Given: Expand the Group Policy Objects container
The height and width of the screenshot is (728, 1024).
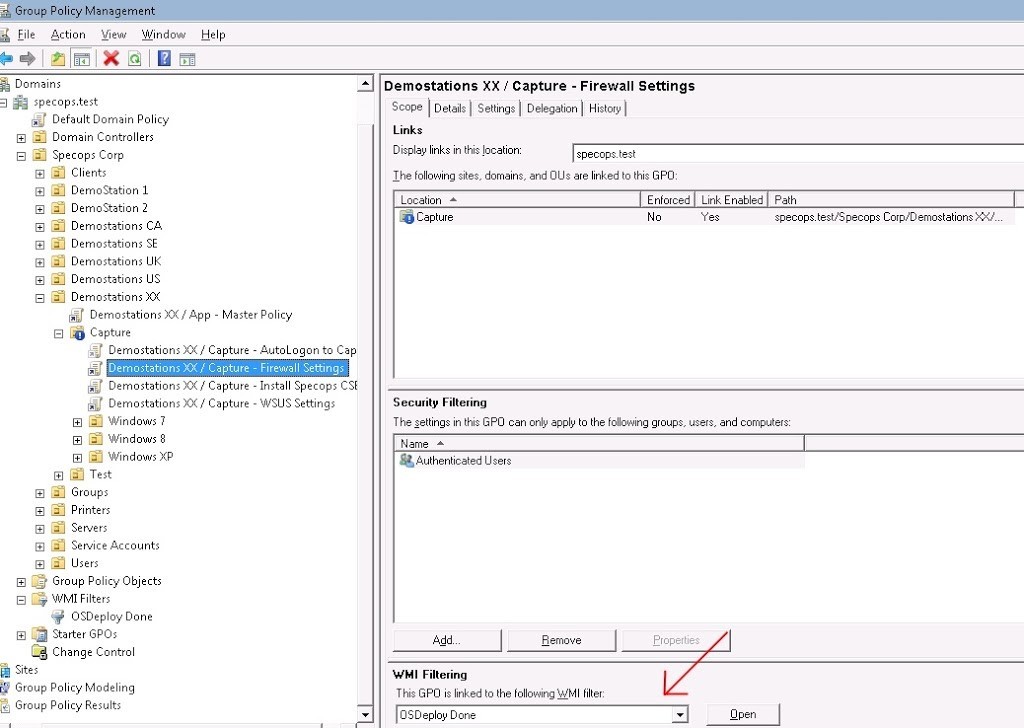Looking at the screenshot, I should click(22, 582).
